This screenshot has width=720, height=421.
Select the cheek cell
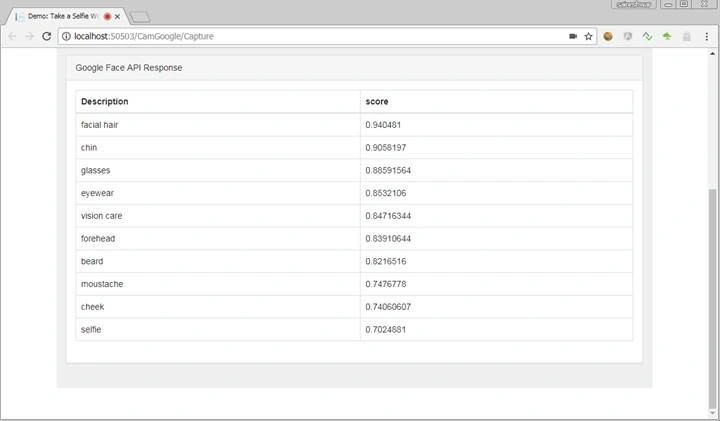[x=218, y=307]
